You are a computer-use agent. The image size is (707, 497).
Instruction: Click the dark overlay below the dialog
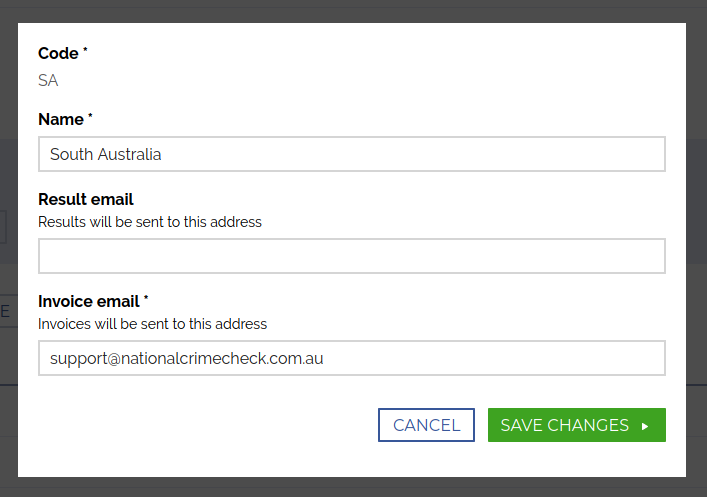click(x=350, y=486)
